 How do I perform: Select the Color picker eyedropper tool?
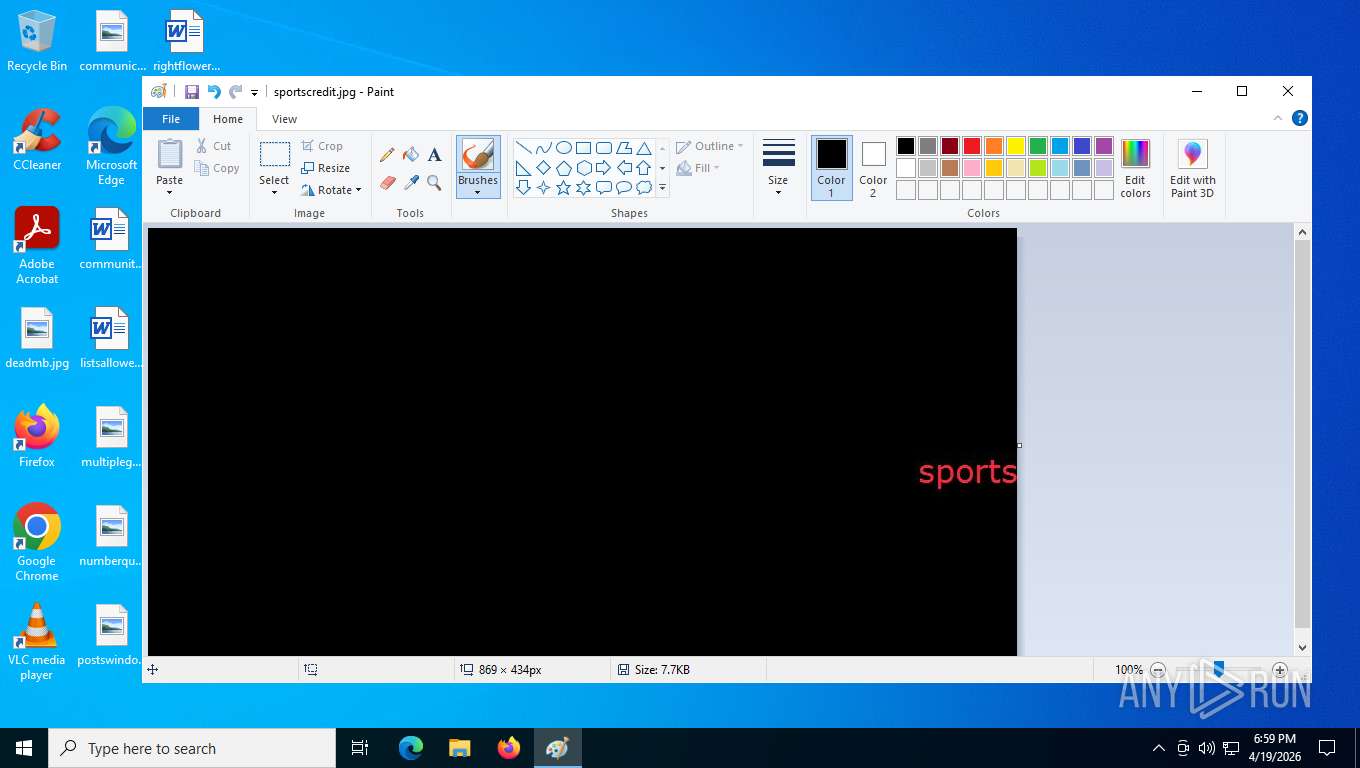(x=411, y=183)
